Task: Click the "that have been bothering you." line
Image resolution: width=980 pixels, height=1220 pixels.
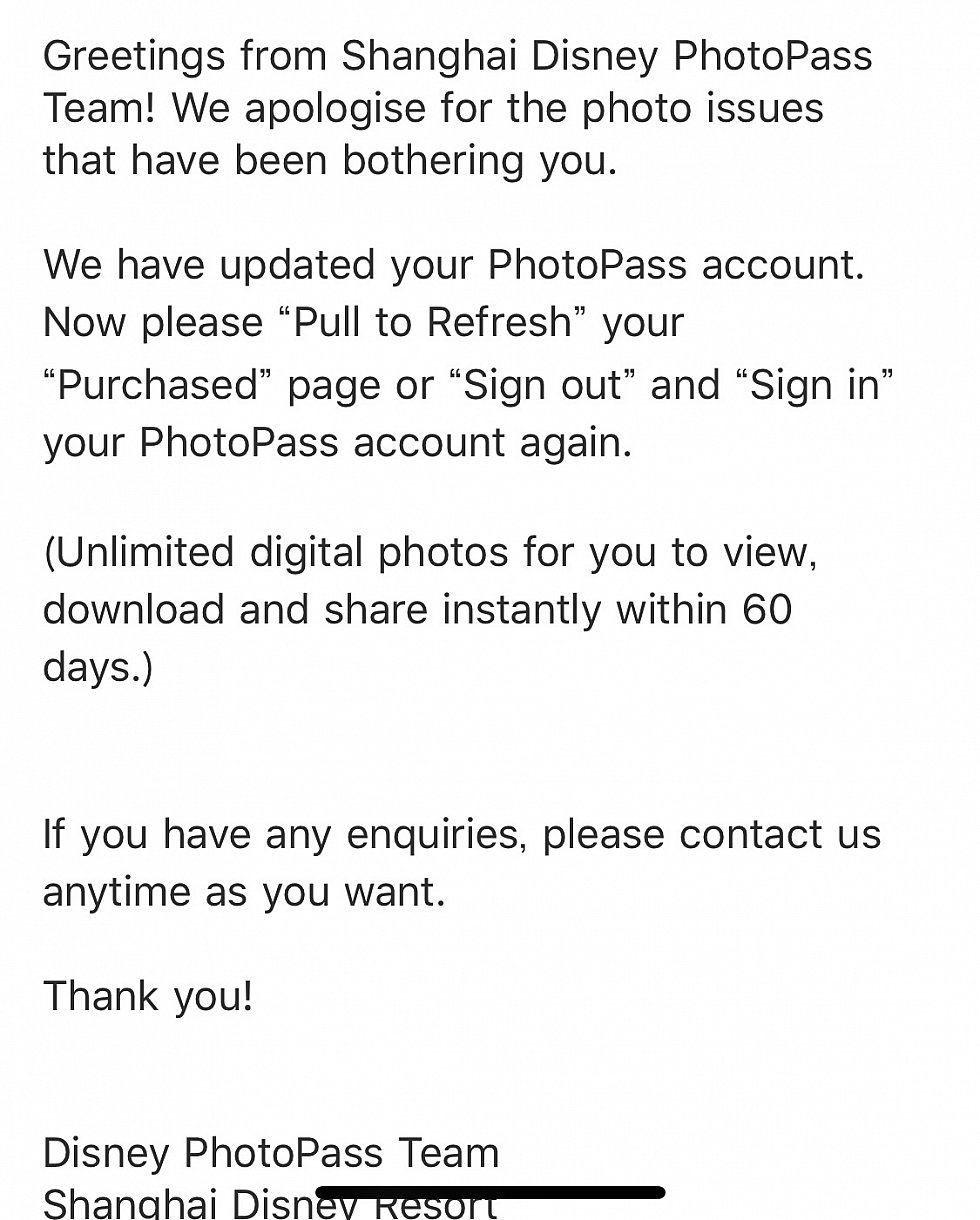Action: pos(330,161)
